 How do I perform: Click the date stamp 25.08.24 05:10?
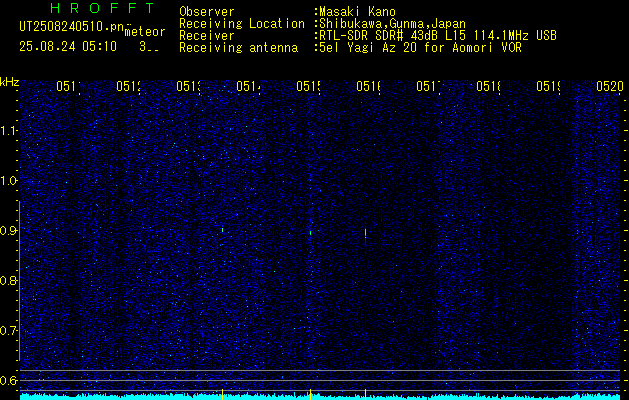tap(68, 47)
